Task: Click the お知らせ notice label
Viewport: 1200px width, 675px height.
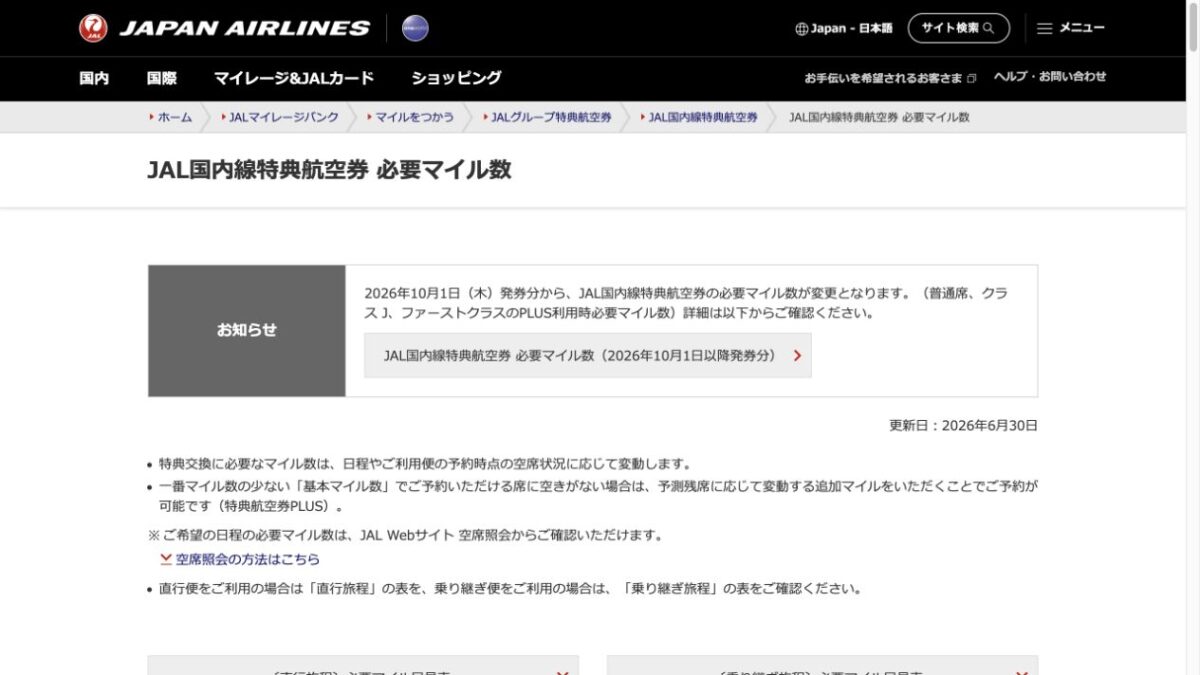Action: [x=247, y=330]
